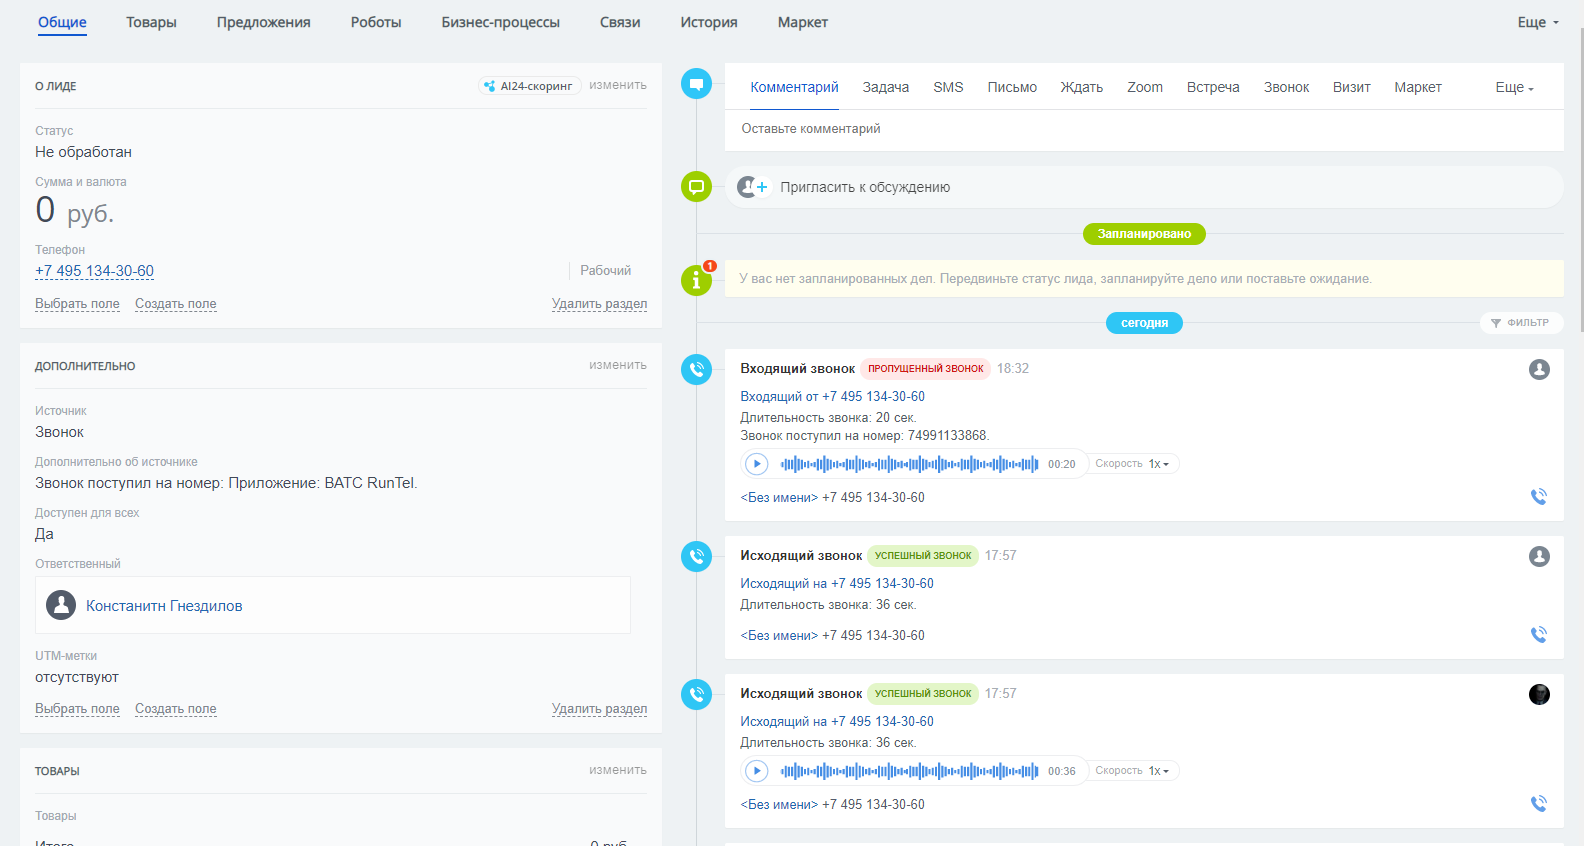The height and width of the screenshot is (846, 1584).
Task: Seek within the 00:20 recording waveform
Action: (x=909, y=464)
